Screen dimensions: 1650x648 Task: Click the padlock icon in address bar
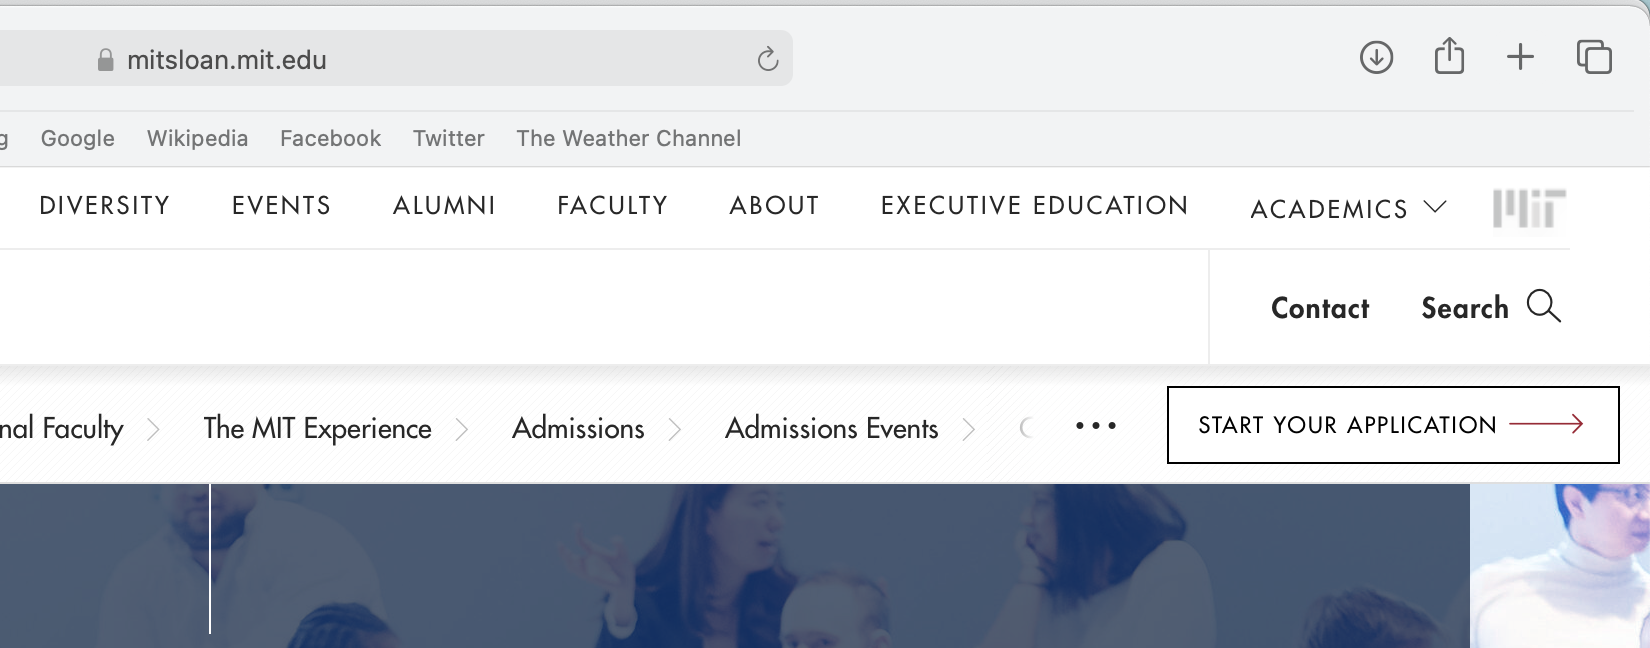(105, 61)
